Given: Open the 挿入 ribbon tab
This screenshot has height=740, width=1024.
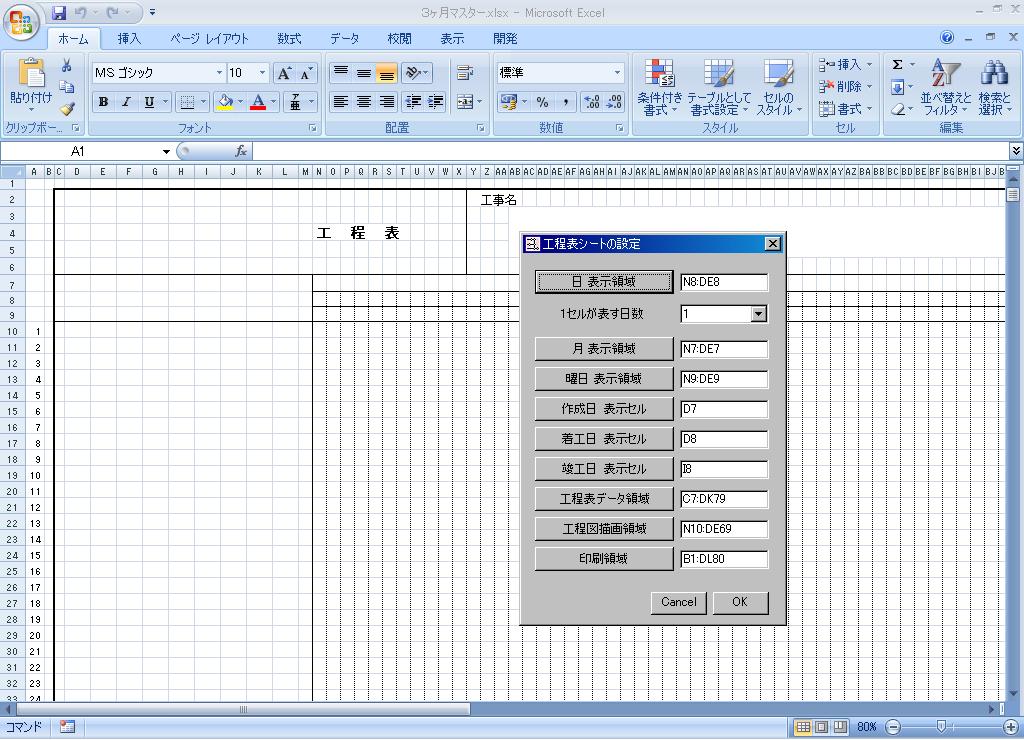Looking at the screenshot, I should pos(129,39).
